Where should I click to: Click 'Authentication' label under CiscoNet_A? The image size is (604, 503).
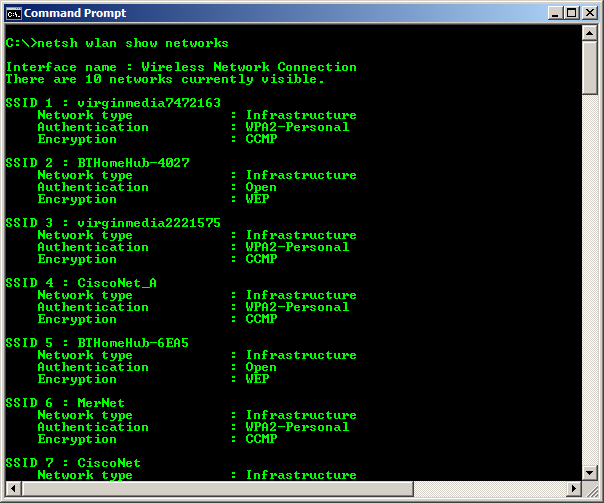coord(93,307)
